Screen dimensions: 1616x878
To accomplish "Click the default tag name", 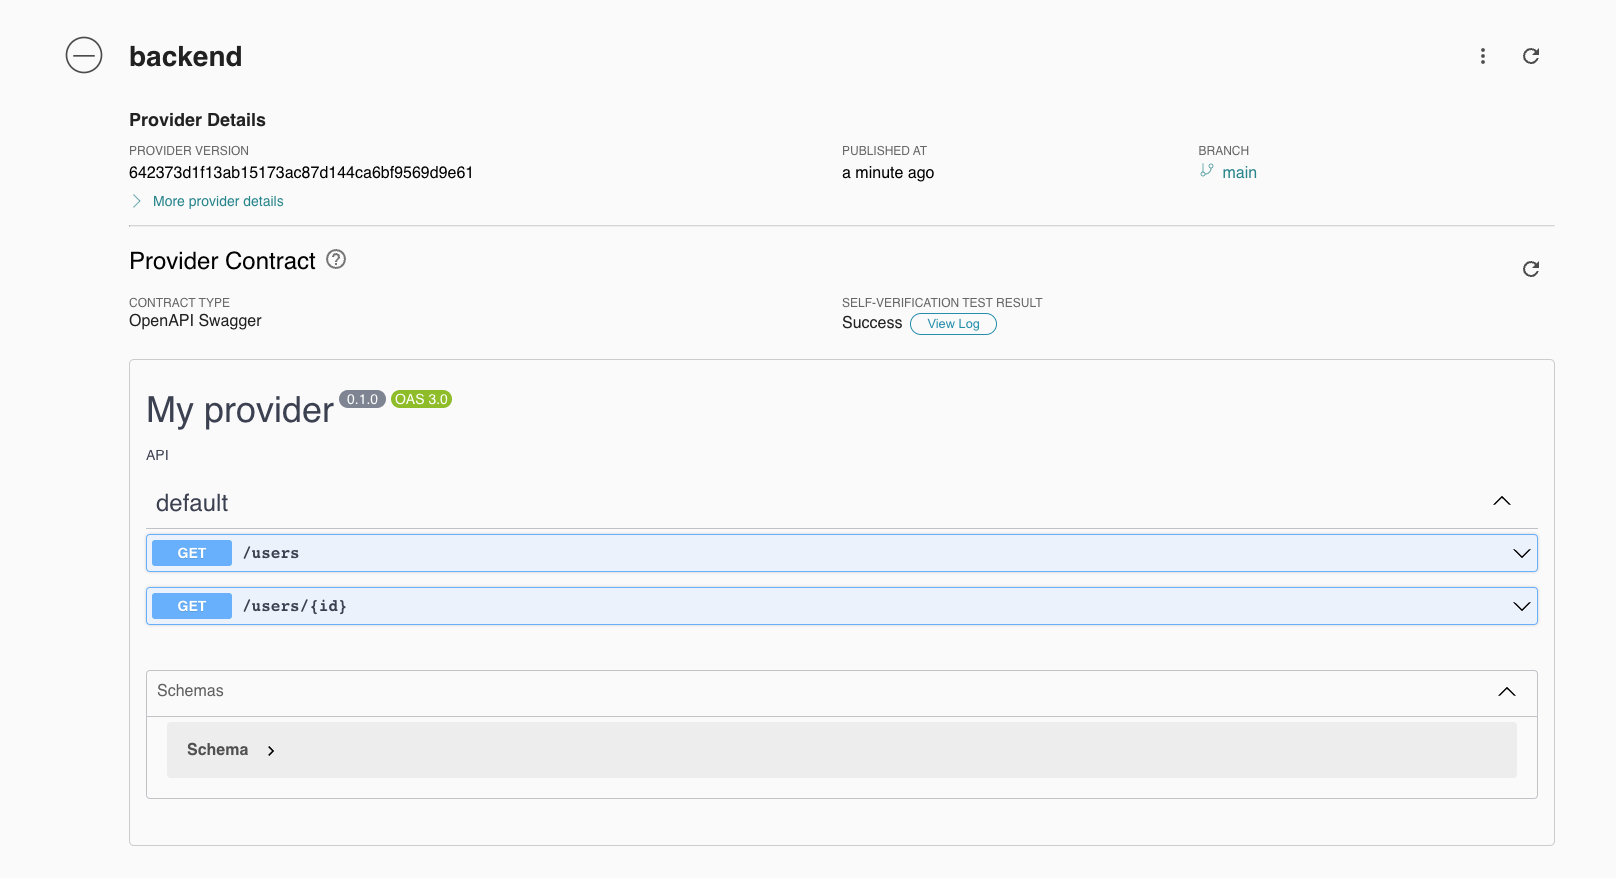I will (192, 503).
